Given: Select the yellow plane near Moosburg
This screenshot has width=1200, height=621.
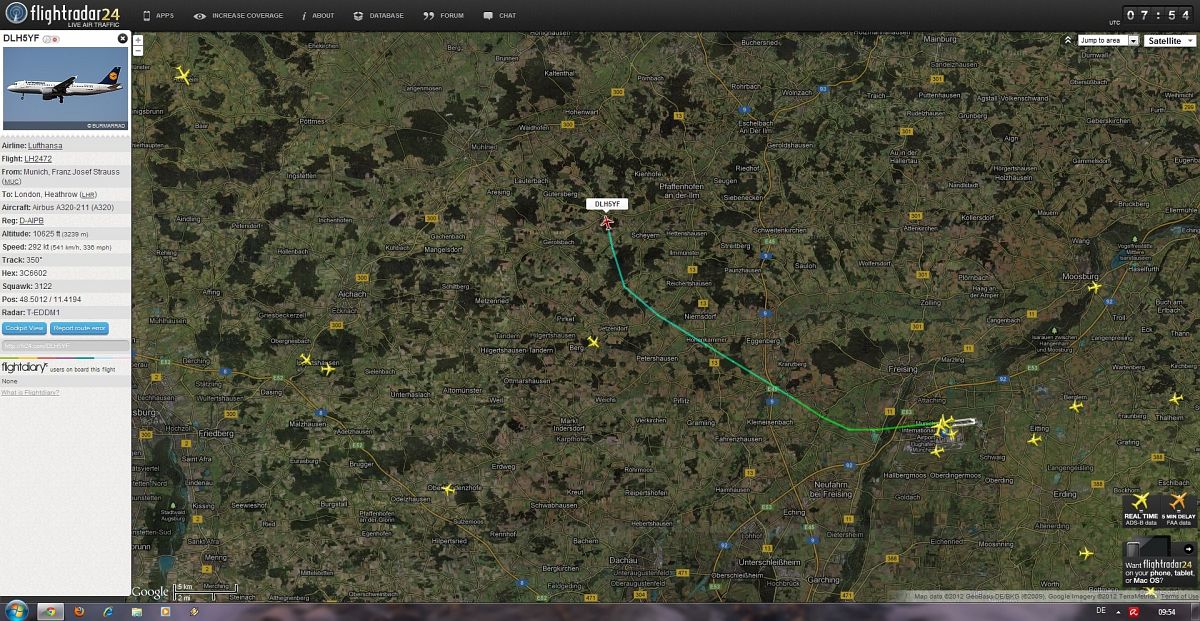Looking at the screenshot, I should (x=1094, y=287).
